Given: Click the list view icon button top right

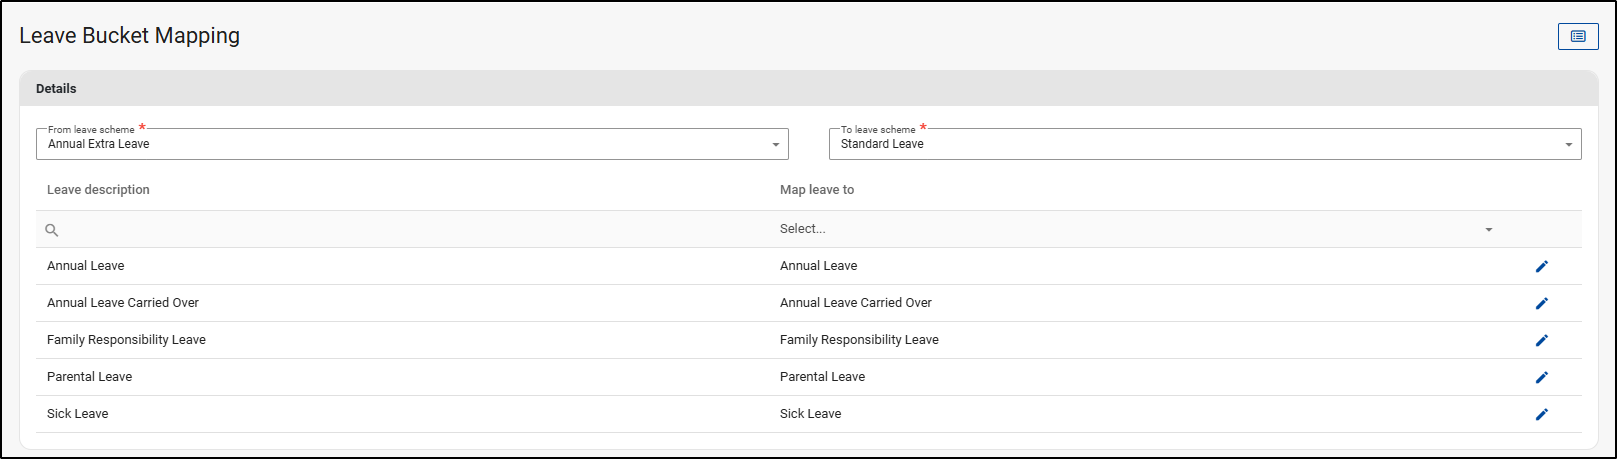Looking at the screenshot, I should click(1577, 36).
